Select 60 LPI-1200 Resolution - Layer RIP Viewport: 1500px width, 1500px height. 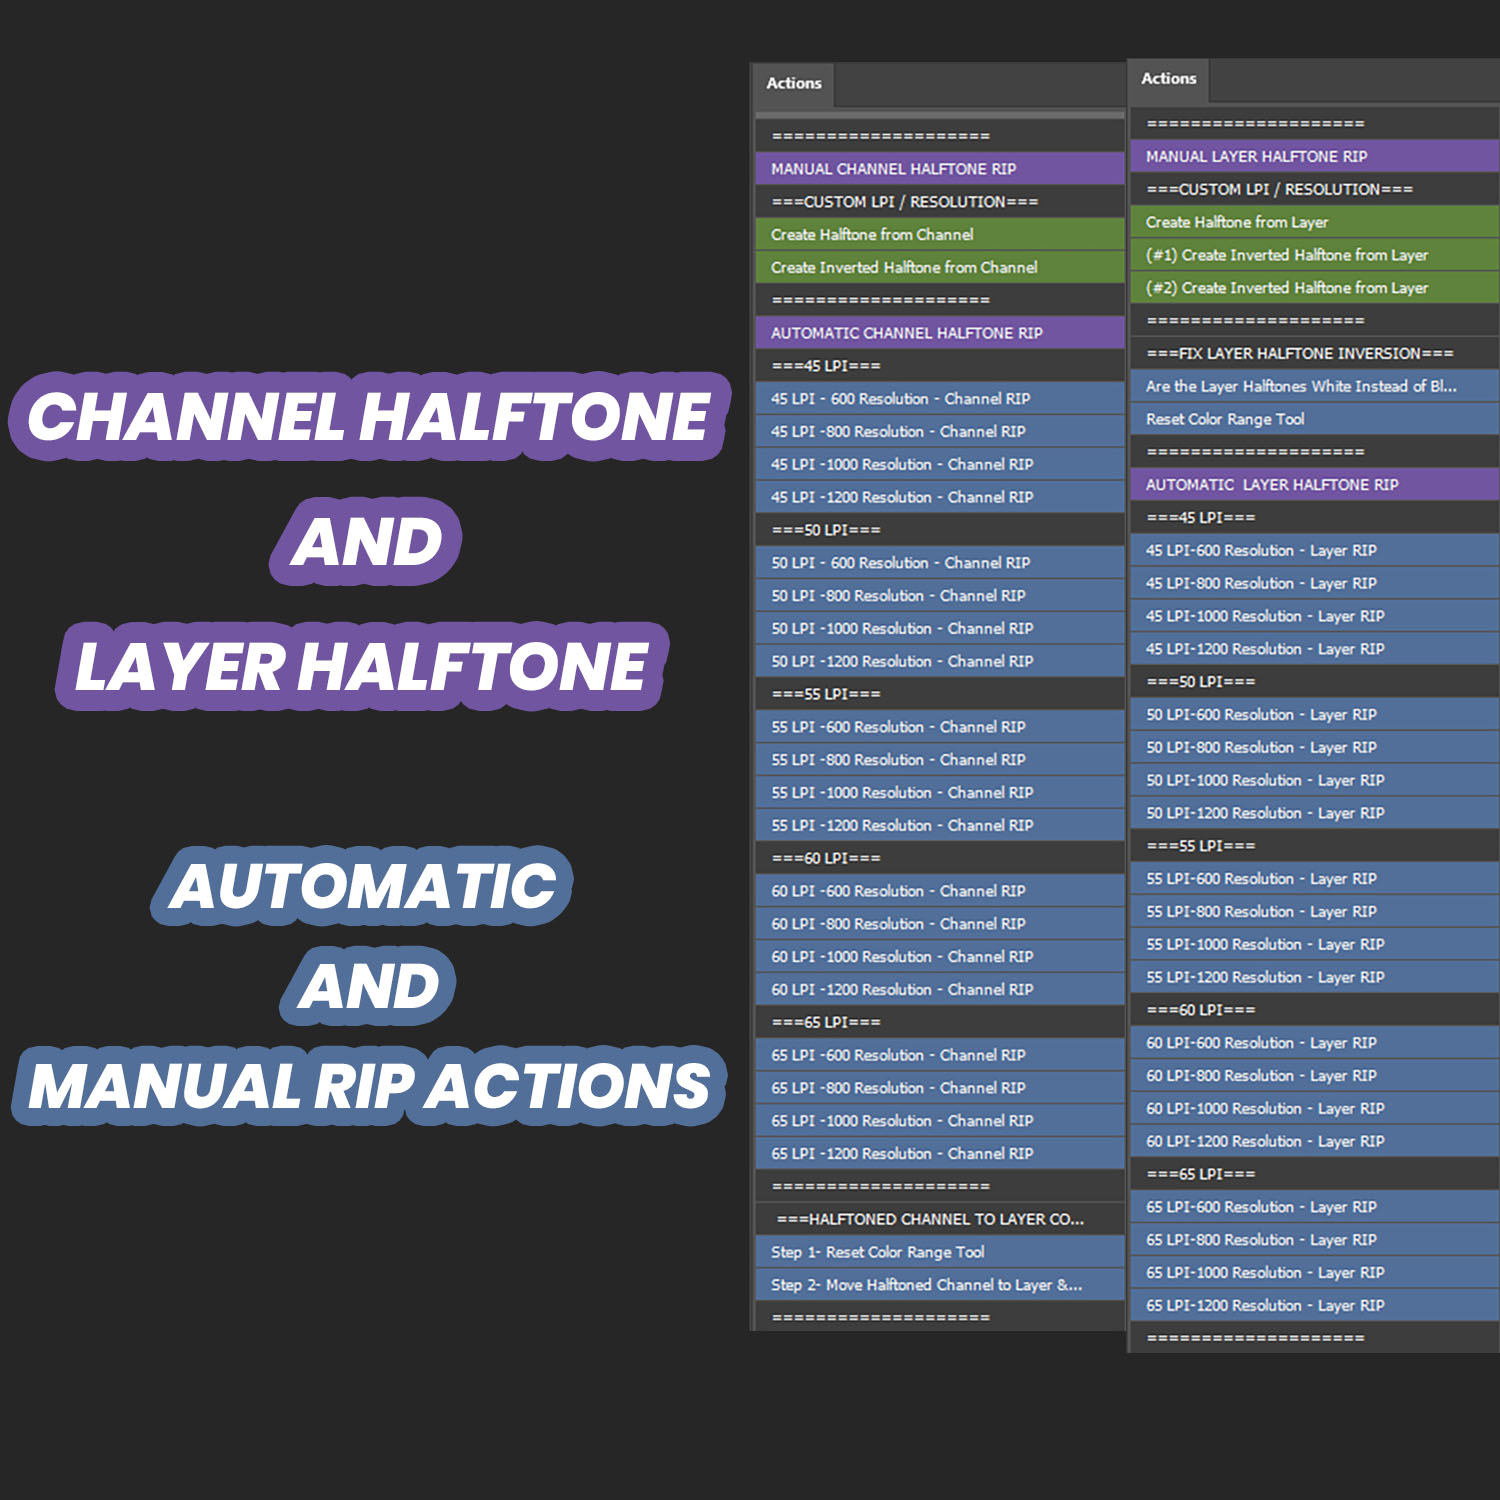click(x=1315, y=1141)
